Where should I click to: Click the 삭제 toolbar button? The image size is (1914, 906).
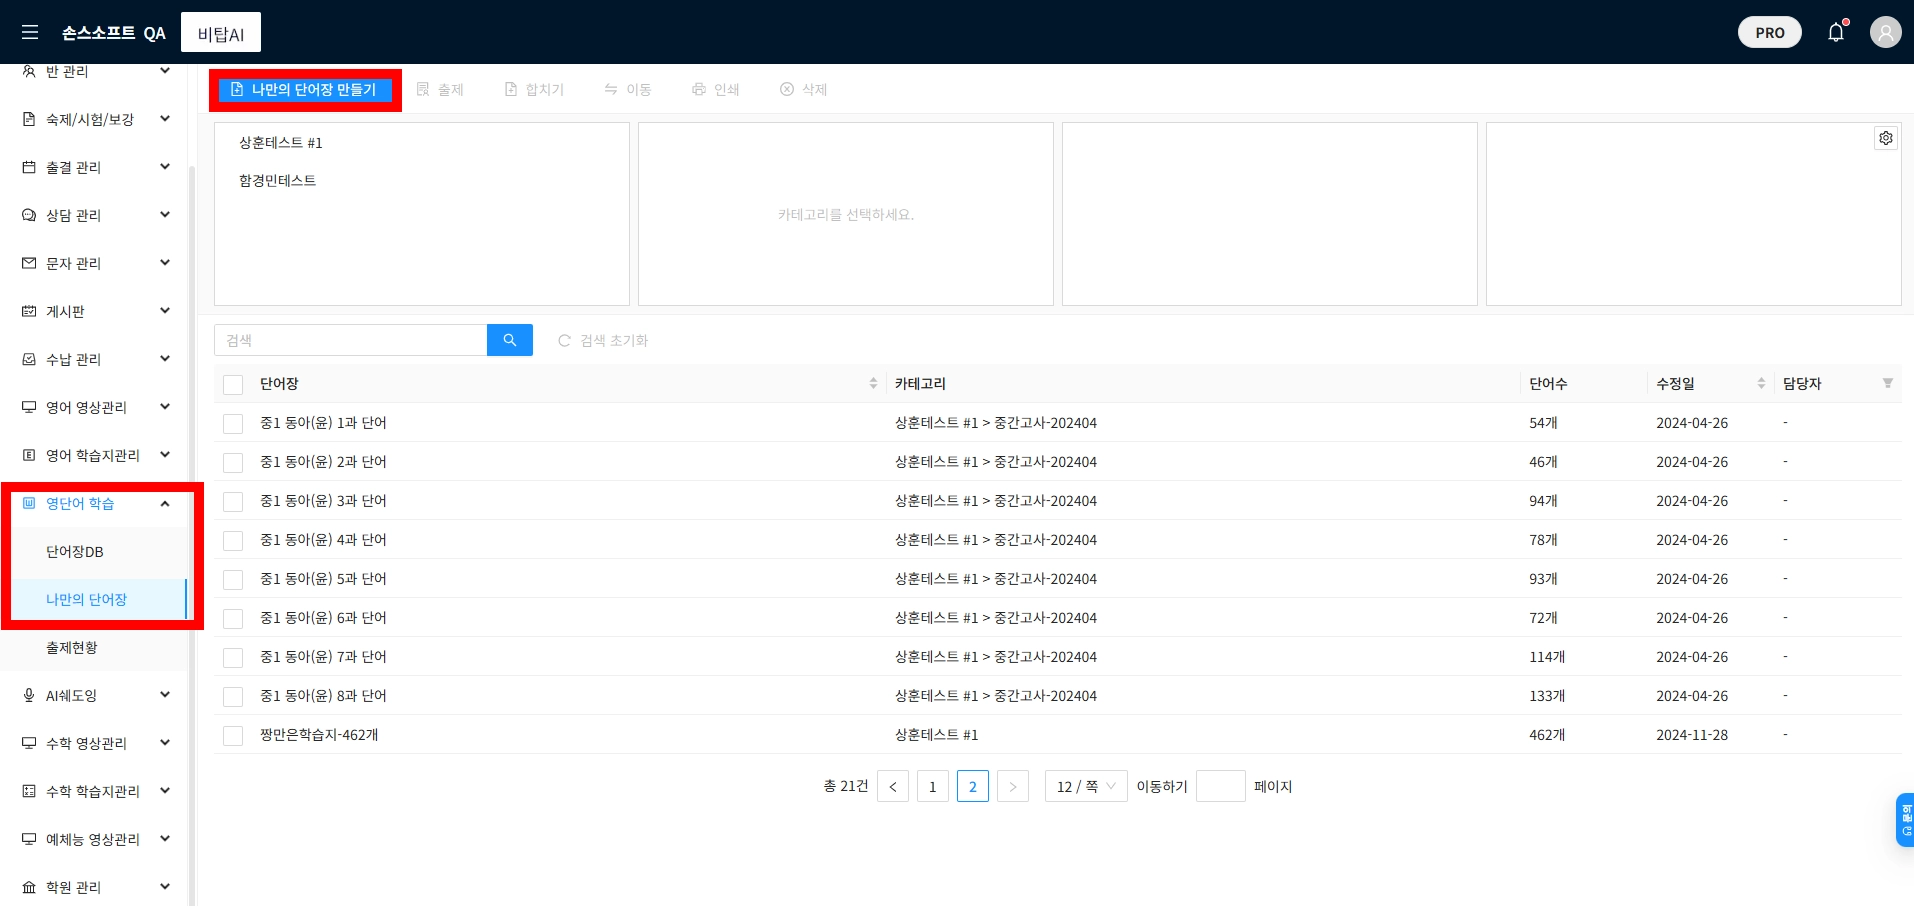803,90
